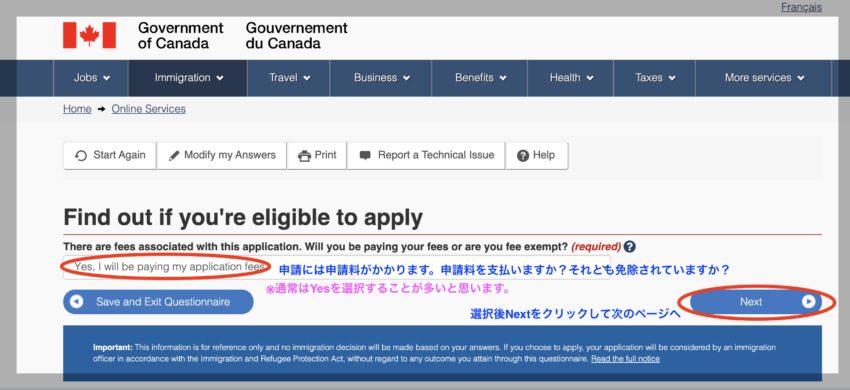
Task: Click the Start Again refresh icon
Action: (x=81, y=156)
